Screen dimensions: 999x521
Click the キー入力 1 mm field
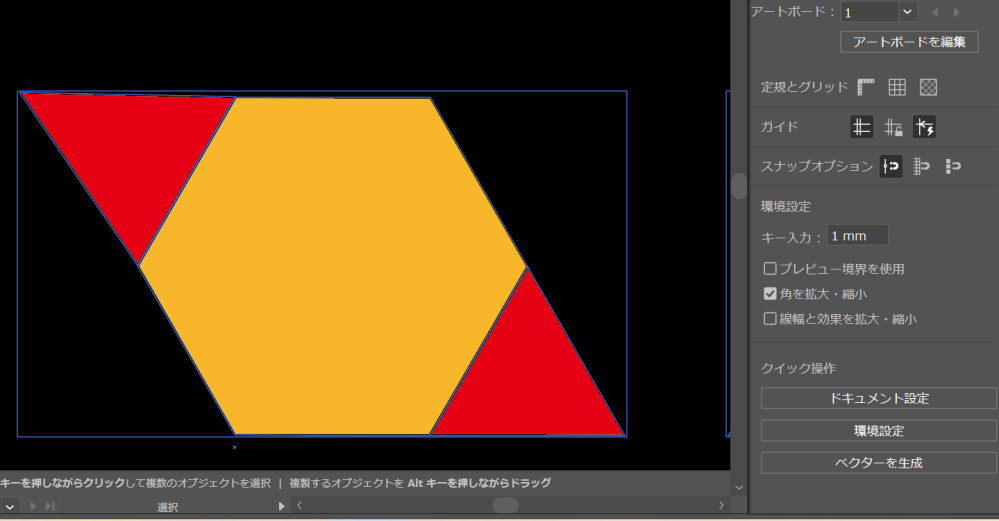tap(858, 236)
